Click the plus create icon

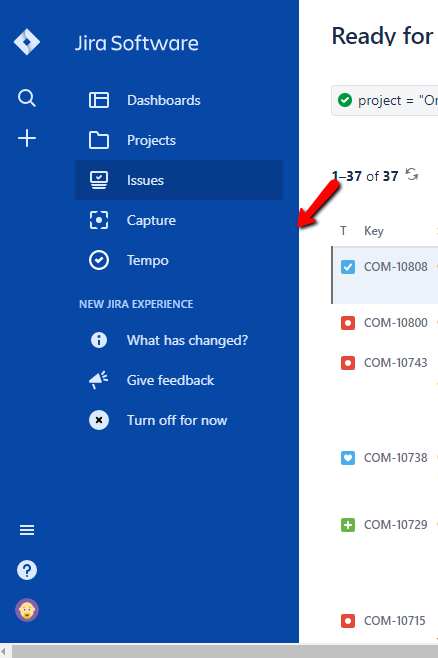tap(27, 138)
